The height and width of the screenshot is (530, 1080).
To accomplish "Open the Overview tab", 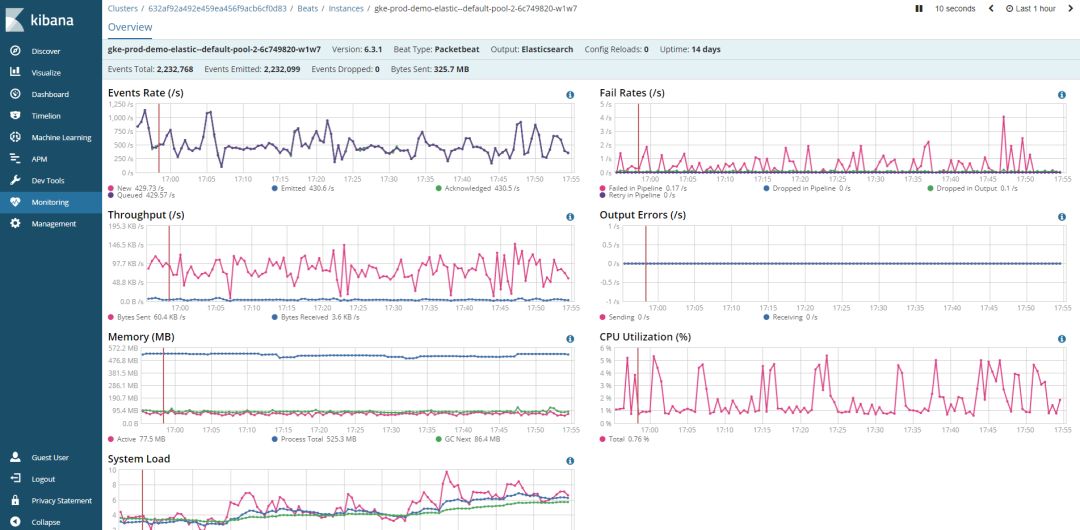I will (x=130, y=27).
